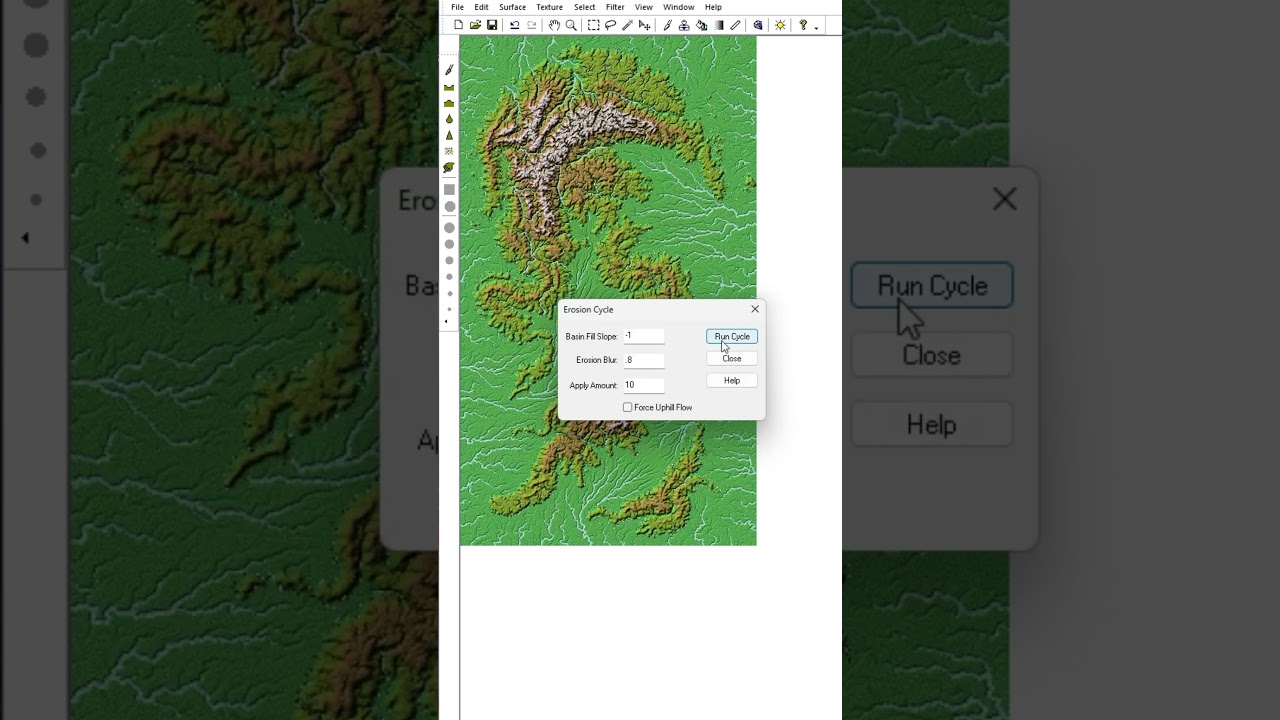This screenshot has width=1280, height=720.
Task: Select the Move Selection arrow tool
Action: click(x=644, y=25)
